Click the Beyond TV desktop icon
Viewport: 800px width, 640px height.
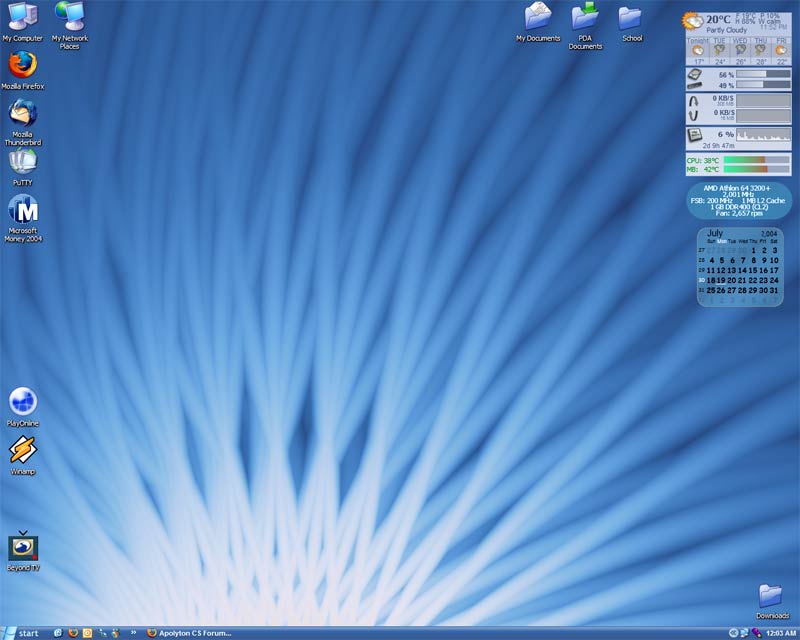pos(22,547)
